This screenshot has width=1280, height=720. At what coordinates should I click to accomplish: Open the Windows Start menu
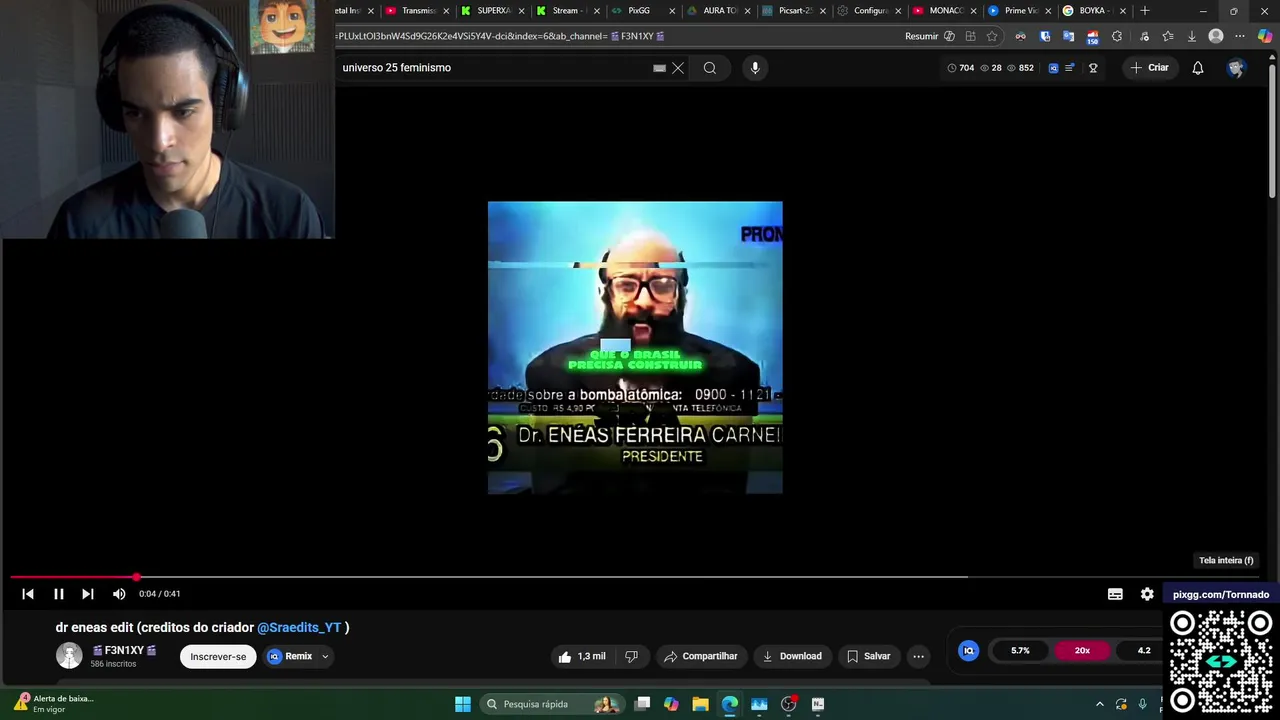[463, 704]
